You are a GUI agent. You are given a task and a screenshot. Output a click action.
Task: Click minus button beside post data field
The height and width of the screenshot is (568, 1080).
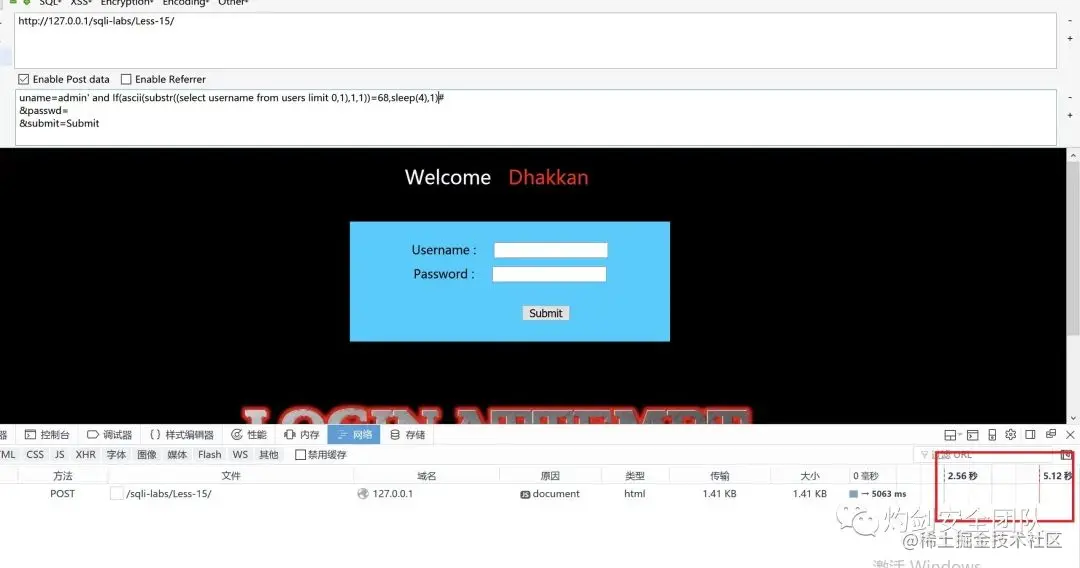pyautogui.click(x=1070, y=98)
